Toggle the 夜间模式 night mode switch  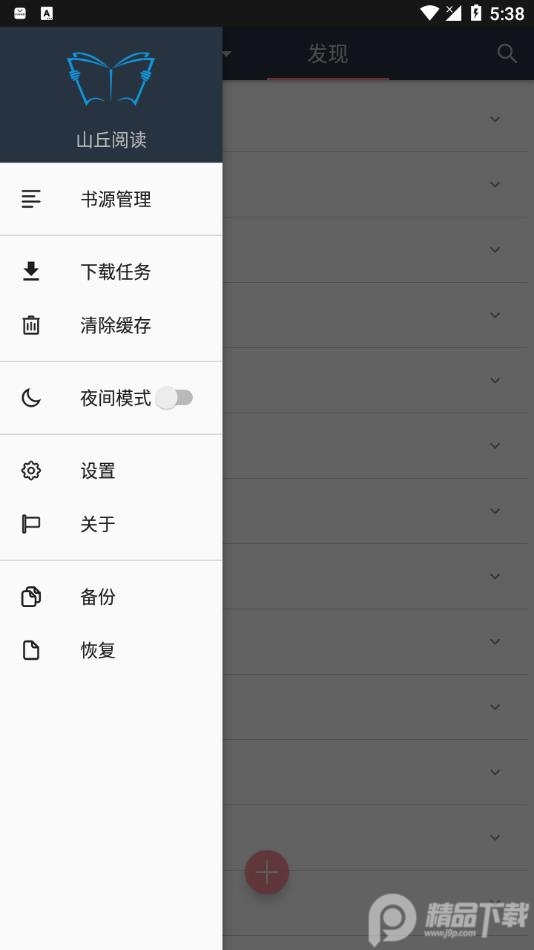point(174,398)
